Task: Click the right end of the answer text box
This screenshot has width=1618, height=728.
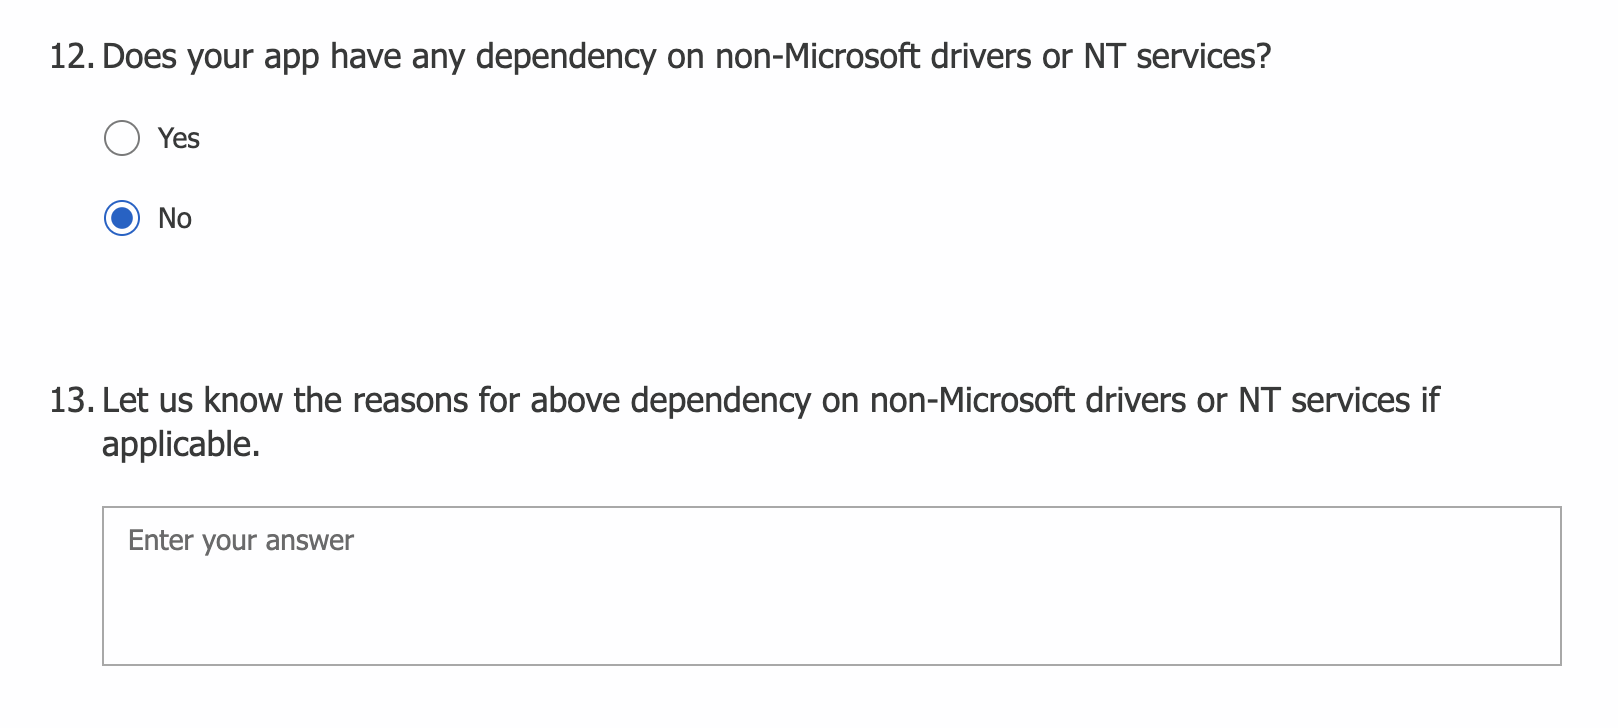Action: [1530, 586]
